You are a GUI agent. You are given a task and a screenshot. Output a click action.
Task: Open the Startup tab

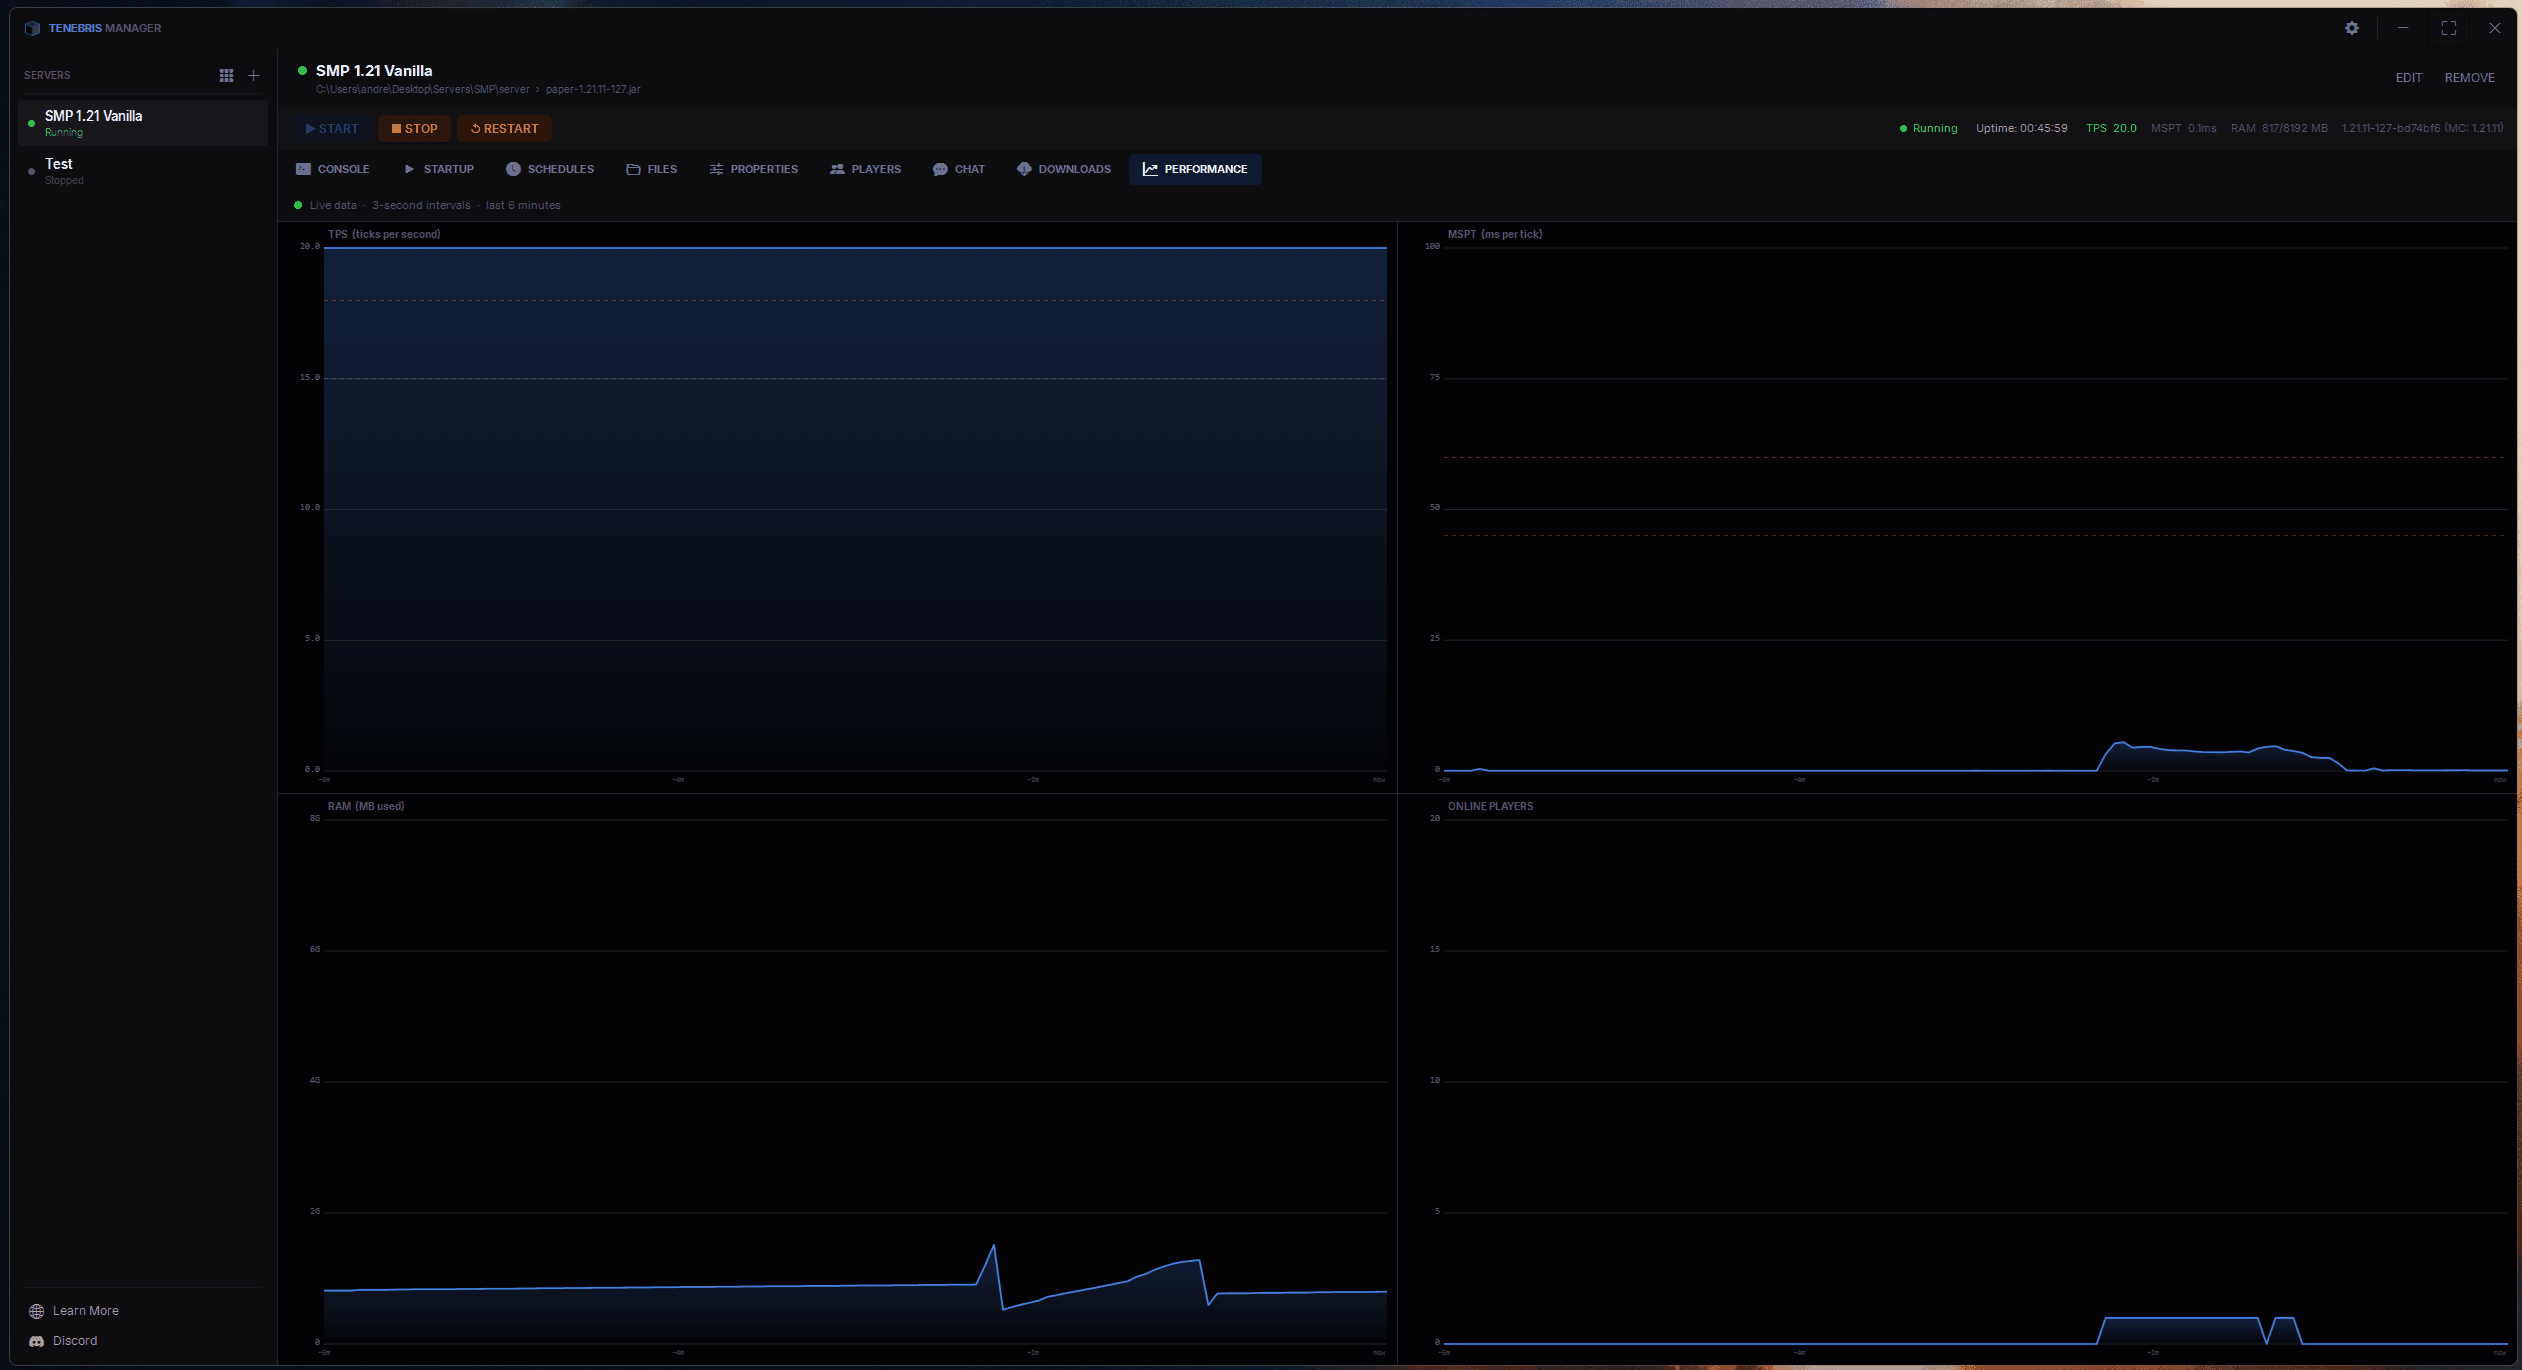(x=439, y=169)
